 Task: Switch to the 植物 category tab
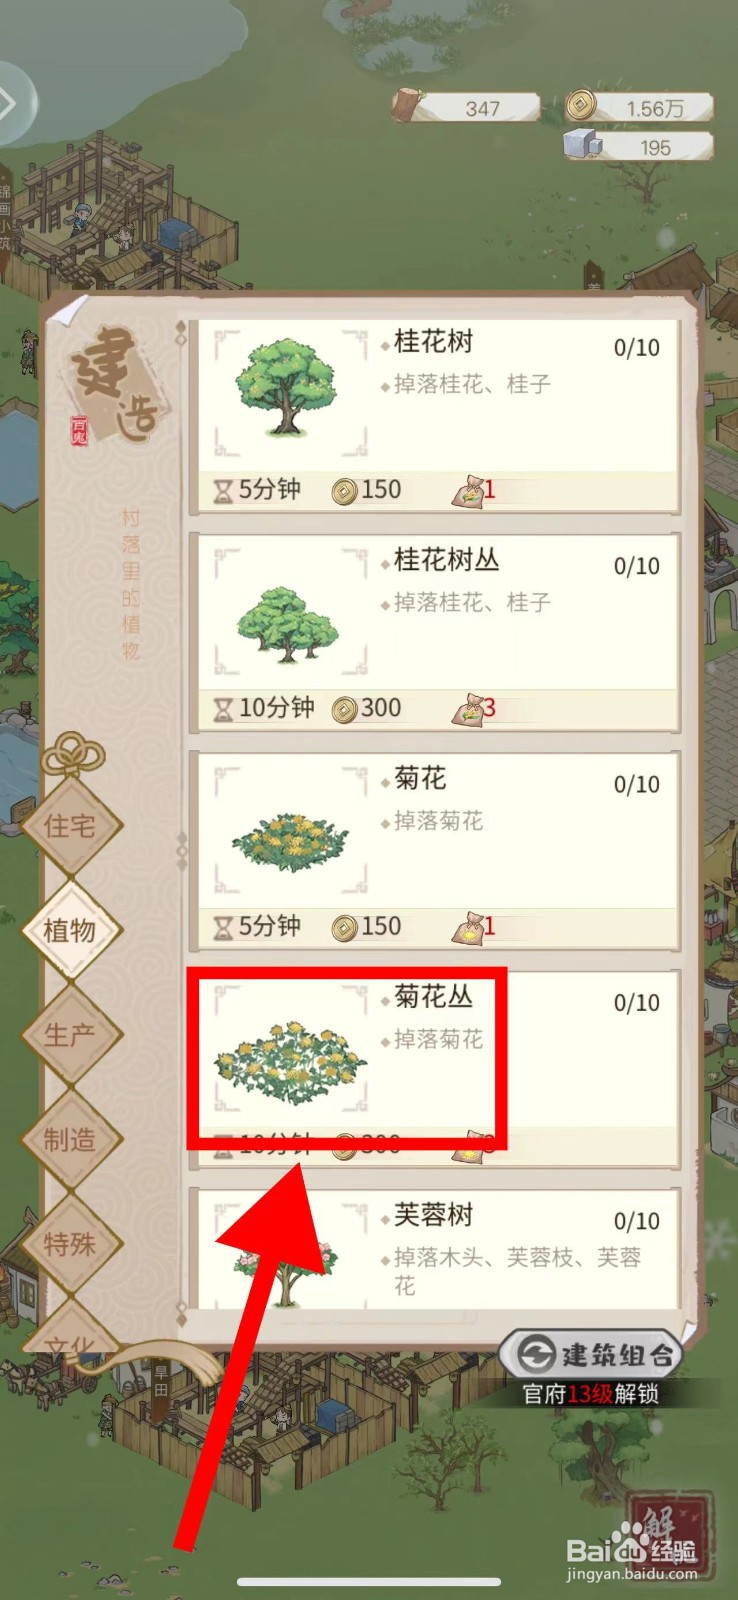click(x=71, y=931)
